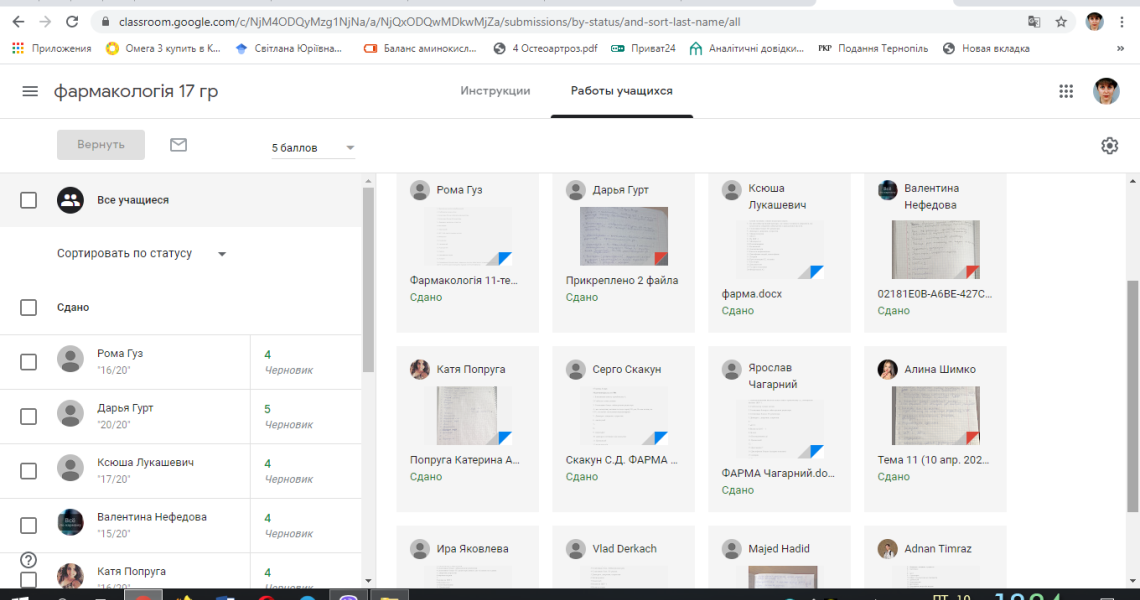Click Ира Яковлева card name

472,549
